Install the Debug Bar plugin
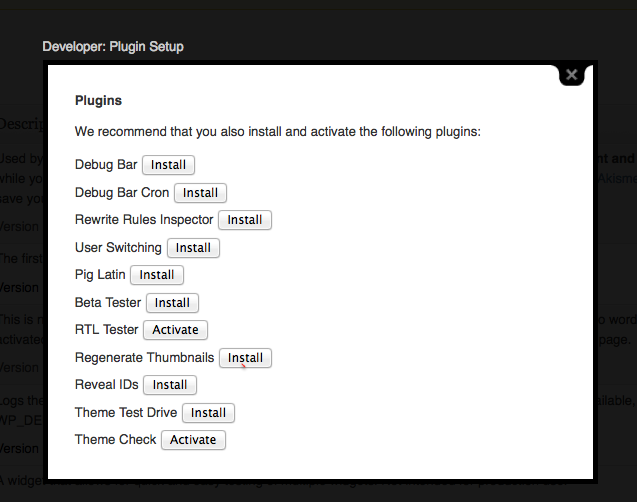 168,164
